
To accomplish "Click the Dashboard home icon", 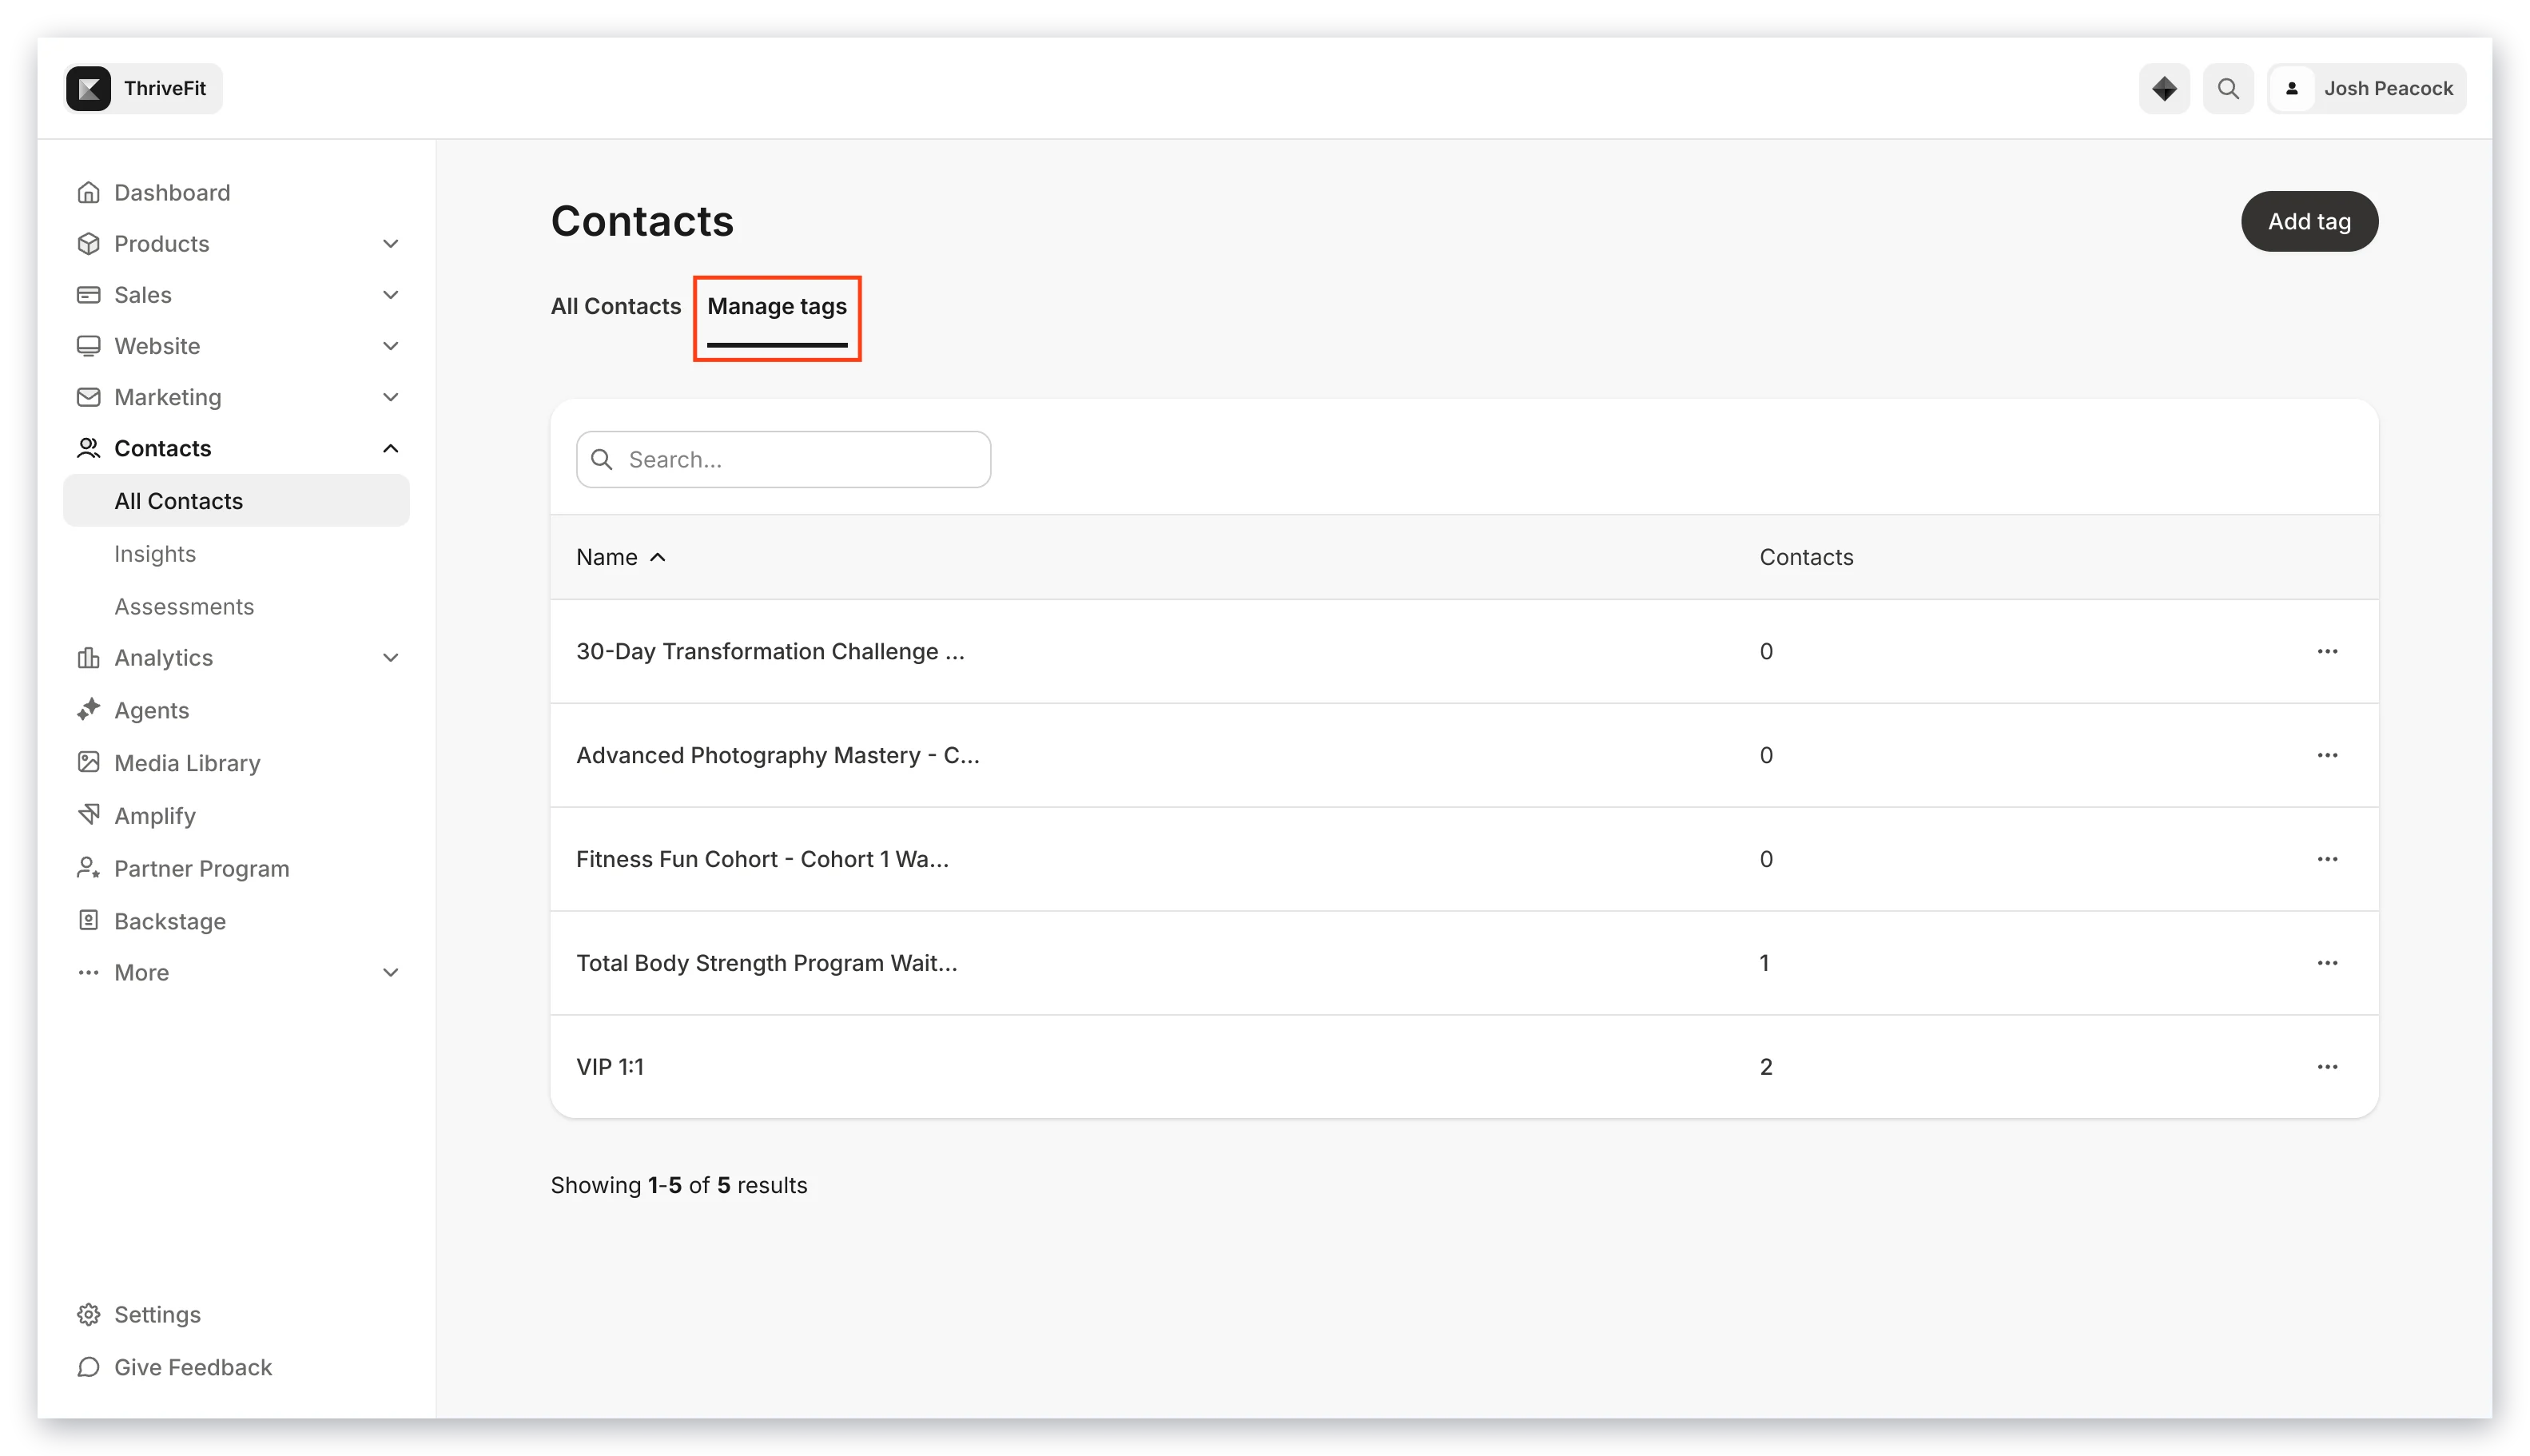I will coord(88,192).
